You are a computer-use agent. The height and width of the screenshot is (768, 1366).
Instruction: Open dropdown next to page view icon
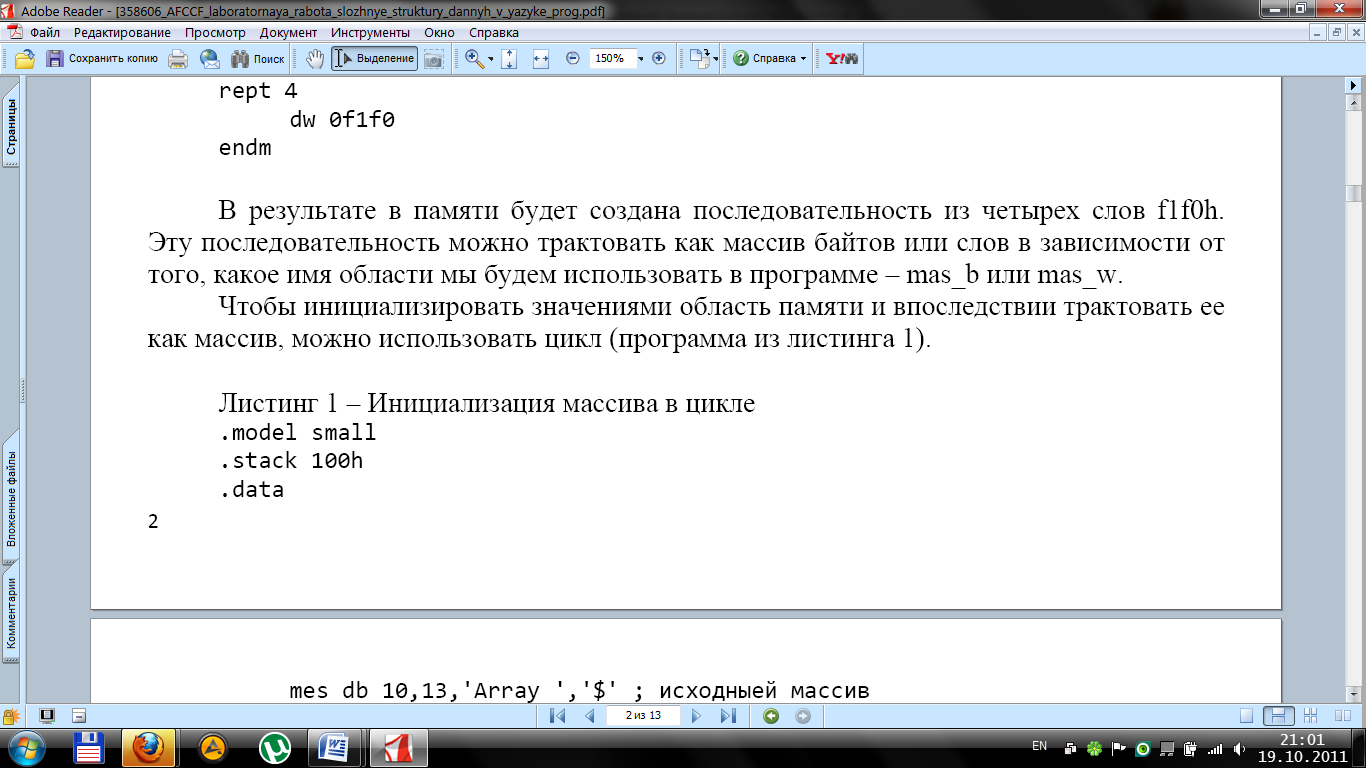tap(716, 59)
